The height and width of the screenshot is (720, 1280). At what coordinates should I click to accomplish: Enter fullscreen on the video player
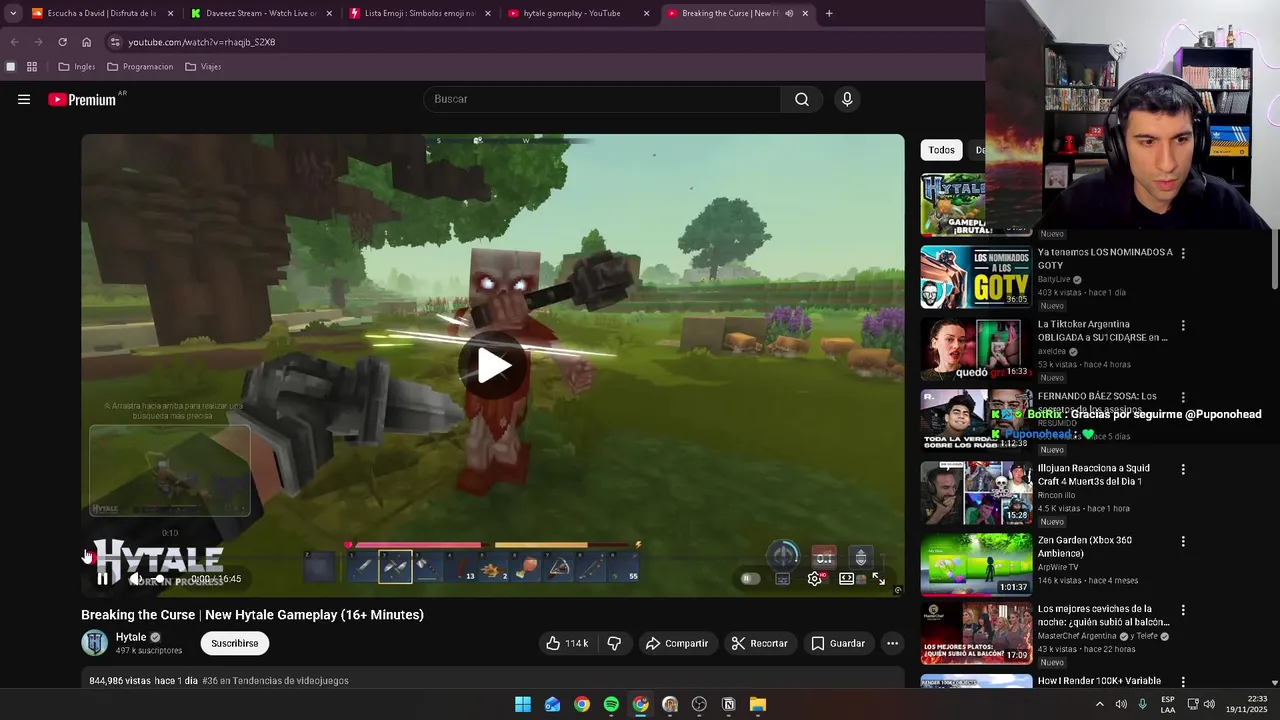(x=878, y=579)
